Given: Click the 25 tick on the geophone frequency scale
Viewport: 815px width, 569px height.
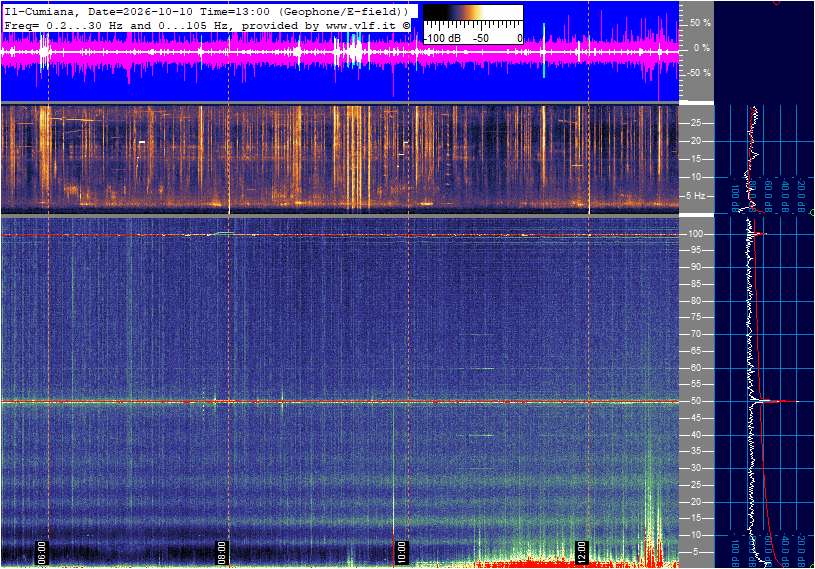Looking at the screenshot, I should [x=695, y=123].
